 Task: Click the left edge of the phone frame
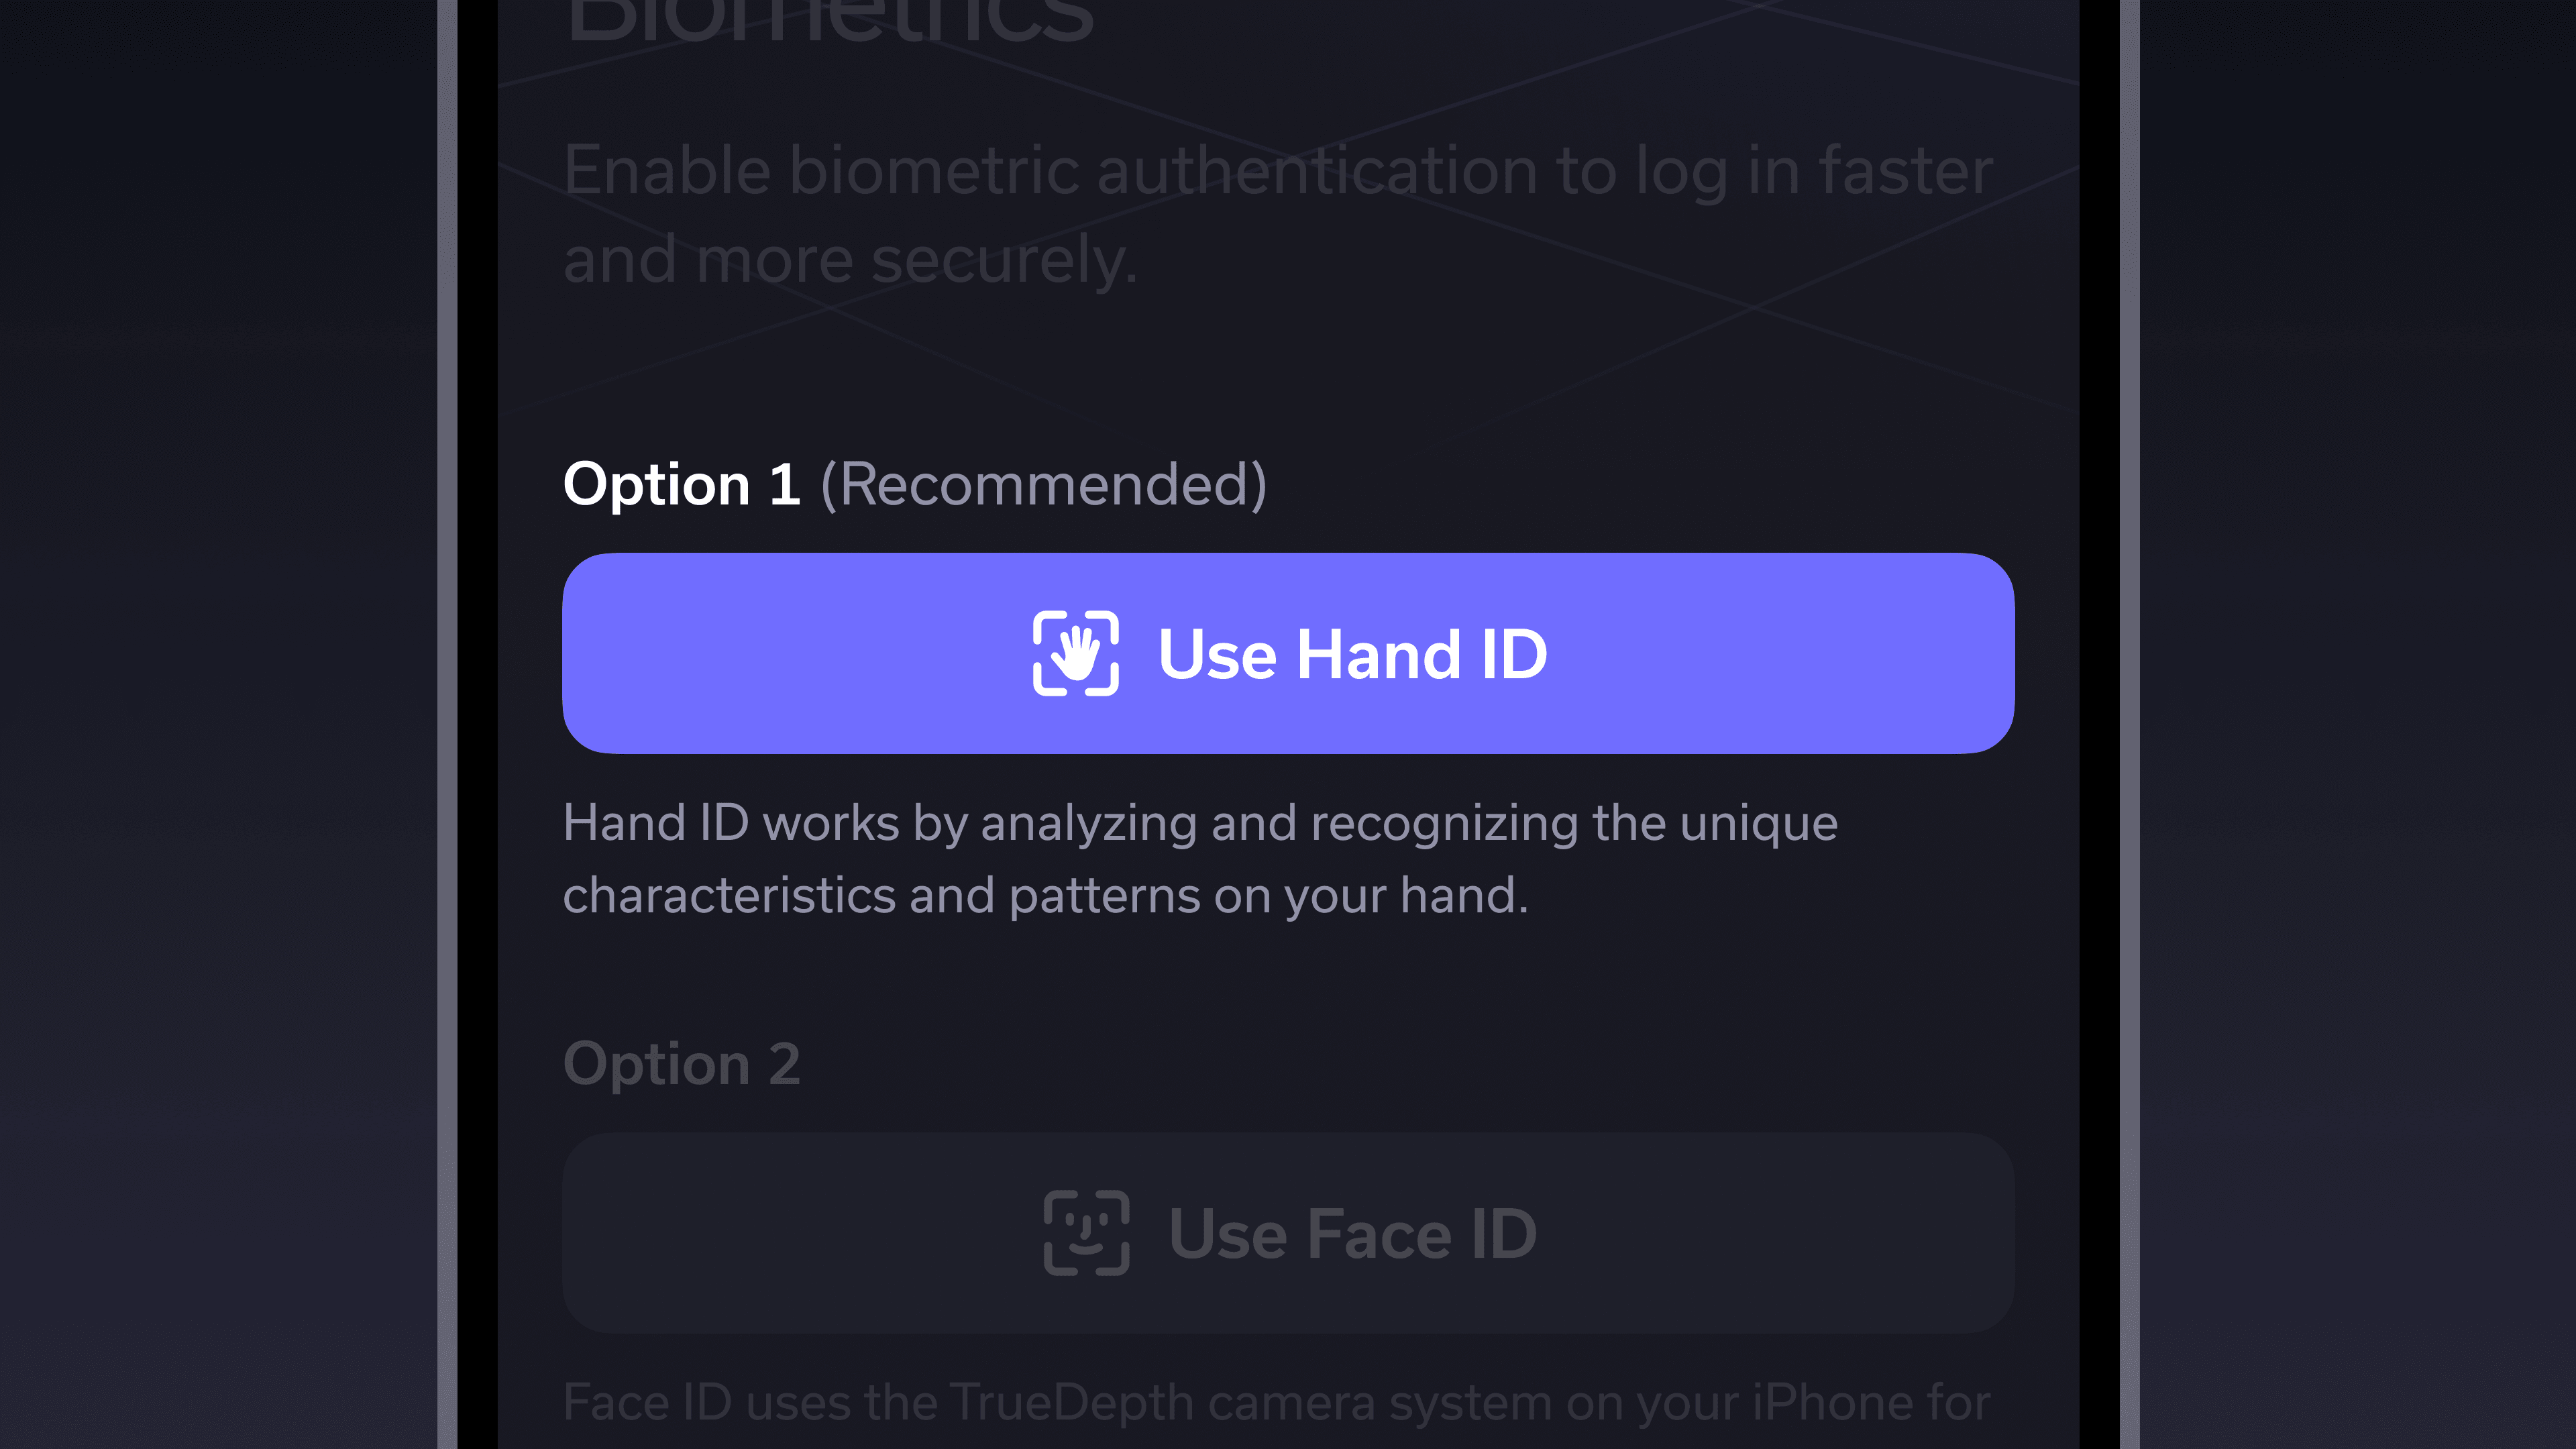447,724
